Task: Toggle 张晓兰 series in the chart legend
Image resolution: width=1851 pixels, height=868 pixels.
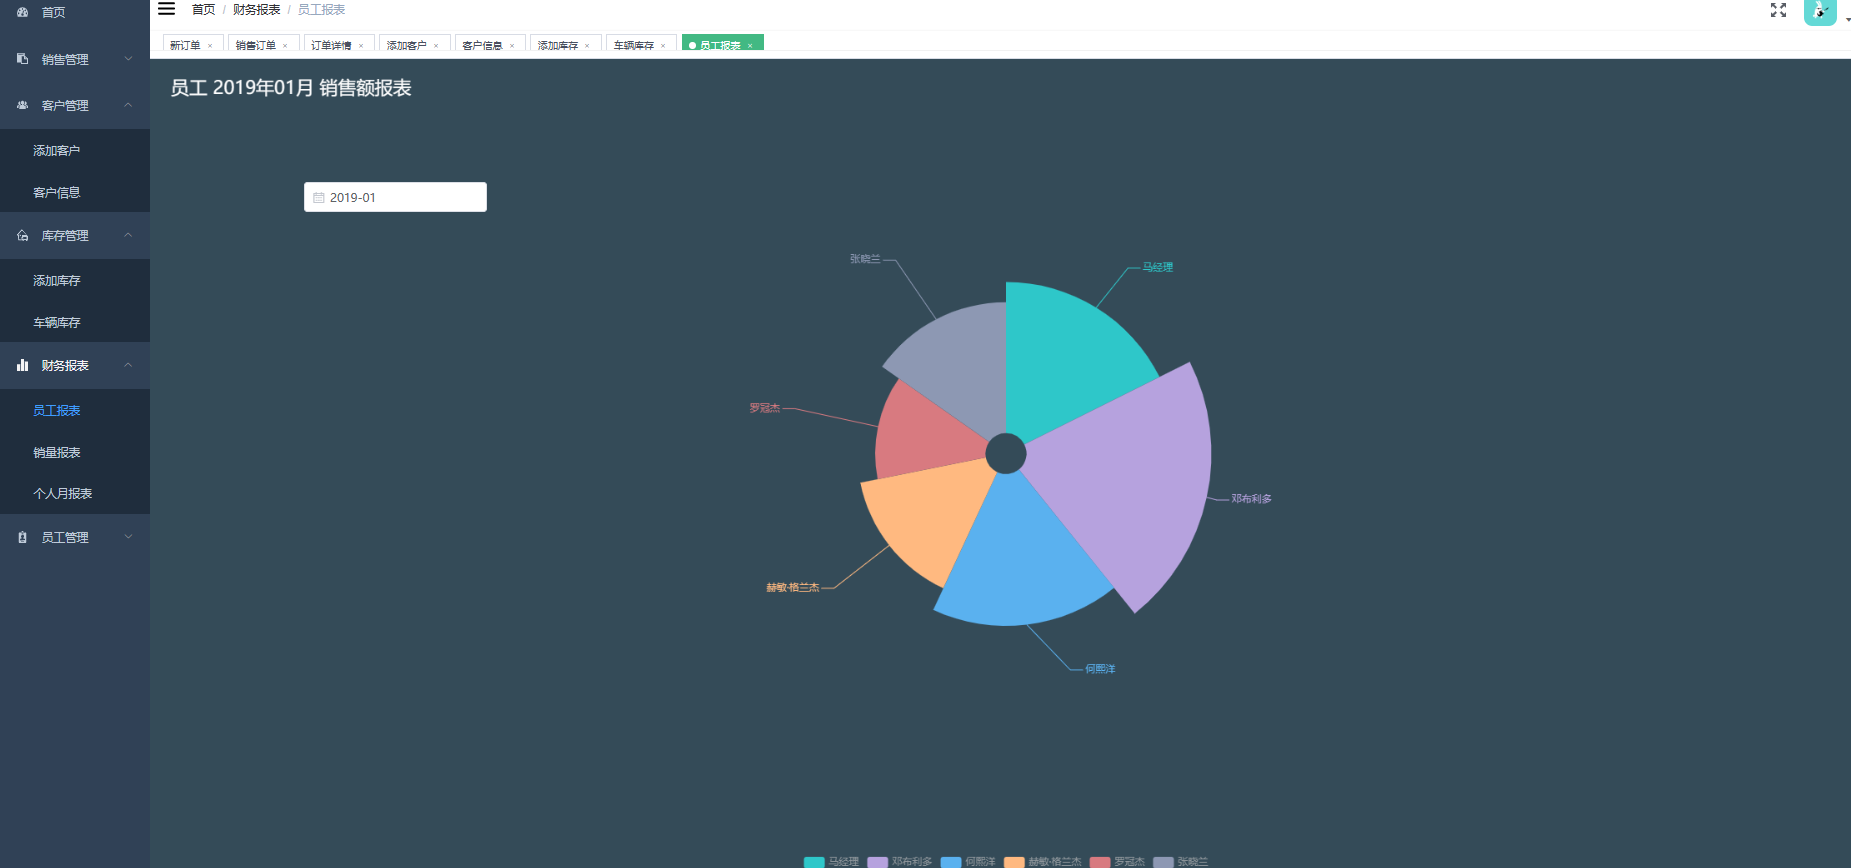Action: tap(1180, 862)
